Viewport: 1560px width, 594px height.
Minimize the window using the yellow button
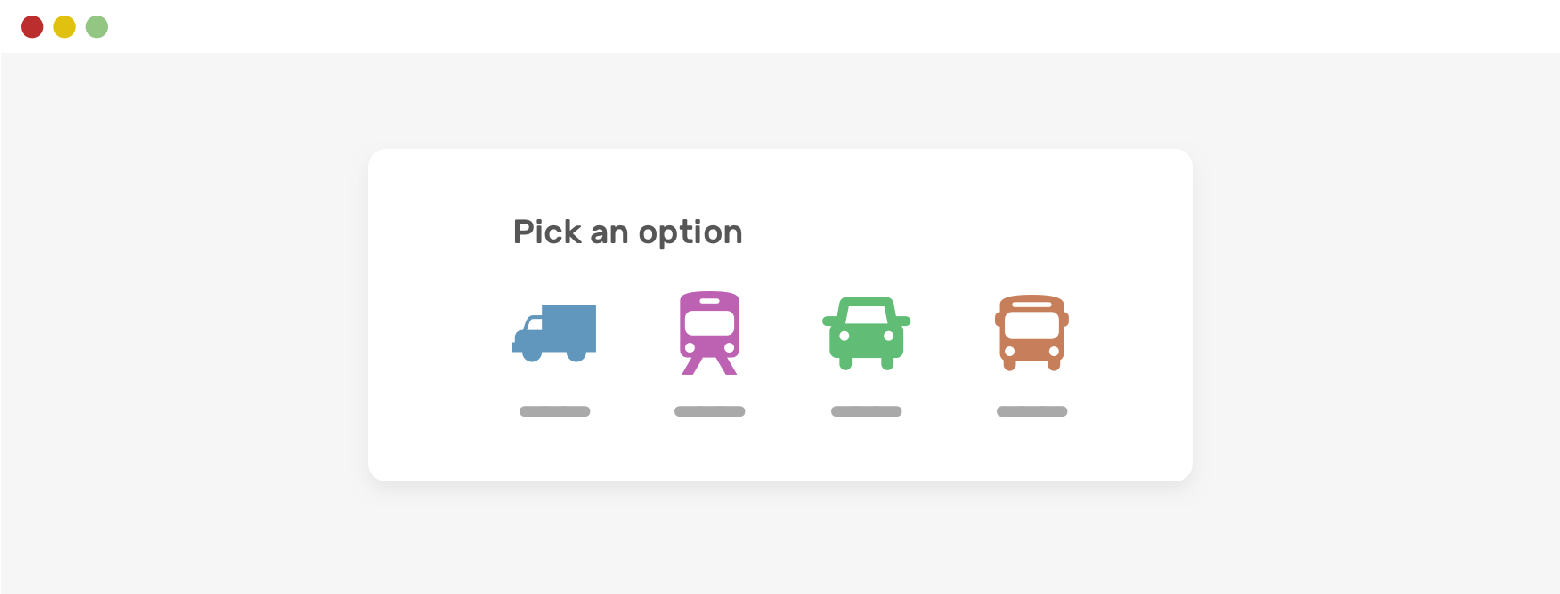(x=64, y=27)
